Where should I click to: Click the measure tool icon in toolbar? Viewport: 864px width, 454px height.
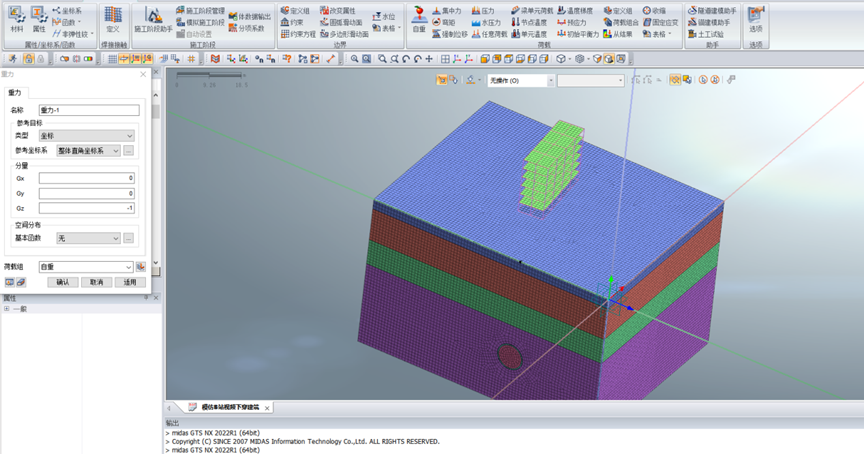pos(331,59)
